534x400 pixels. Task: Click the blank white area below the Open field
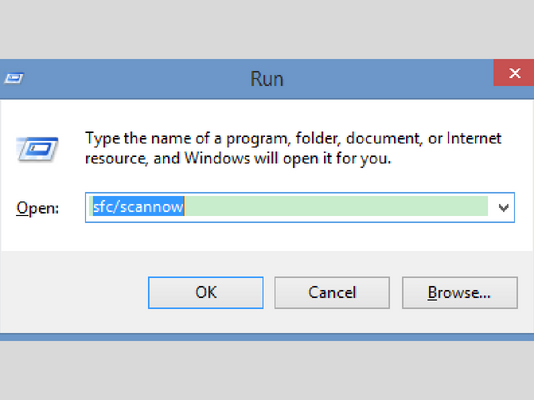[267, 237]
